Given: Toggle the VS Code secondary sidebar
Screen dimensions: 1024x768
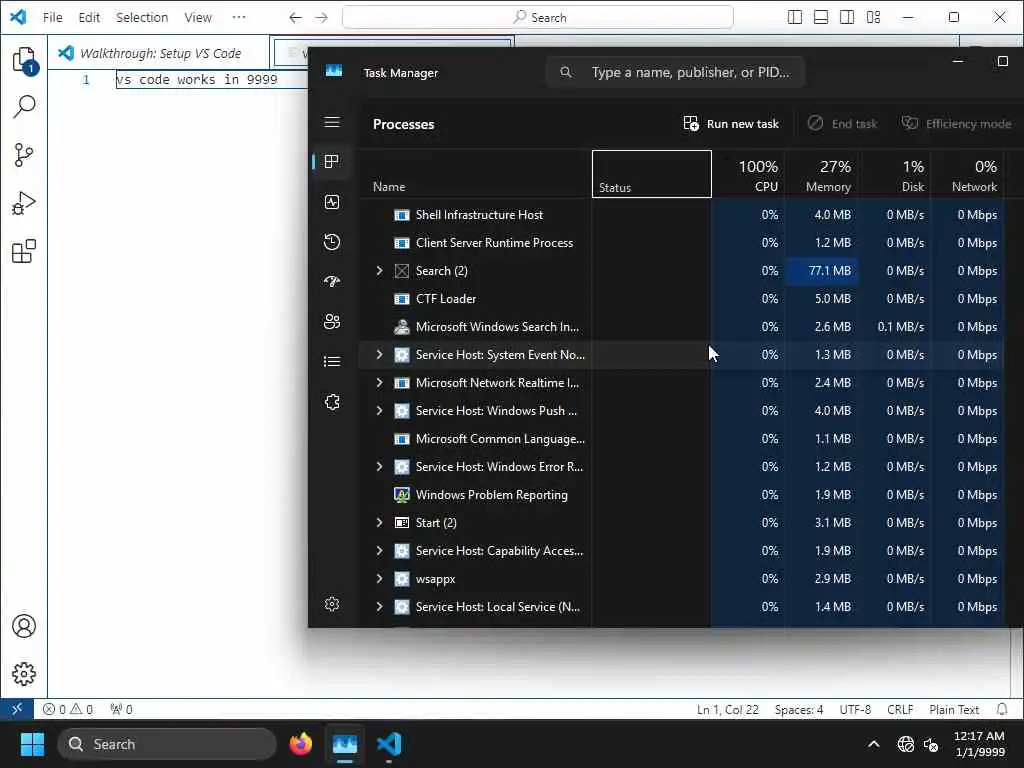Looking at the screenshot, I should (847, 18).
